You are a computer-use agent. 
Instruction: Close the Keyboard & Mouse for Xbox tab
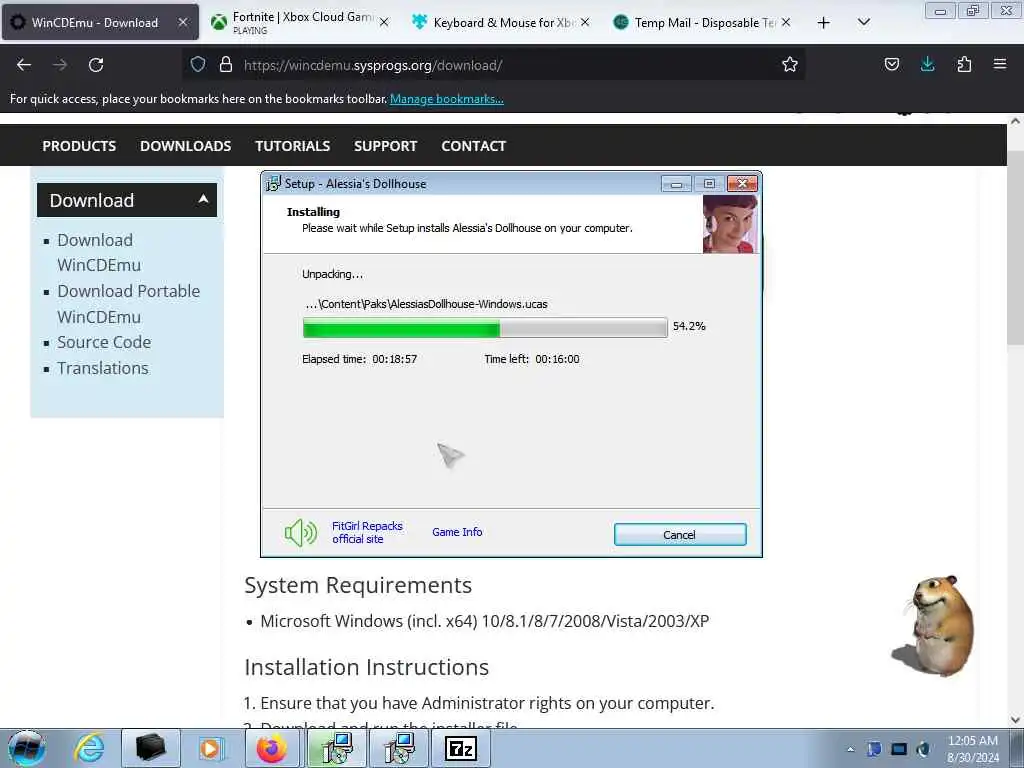585,22
